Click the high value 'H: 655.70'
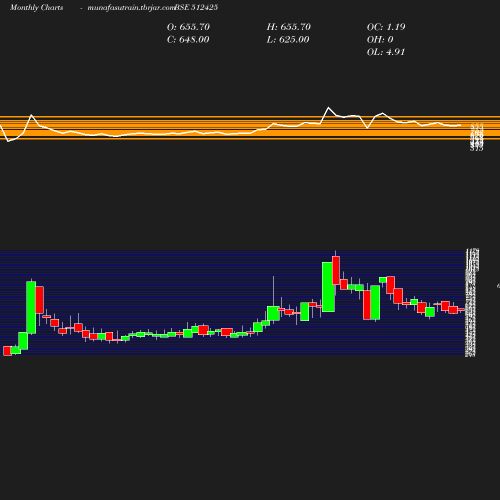This screenshot has height=500, width=500. (288, 27)
